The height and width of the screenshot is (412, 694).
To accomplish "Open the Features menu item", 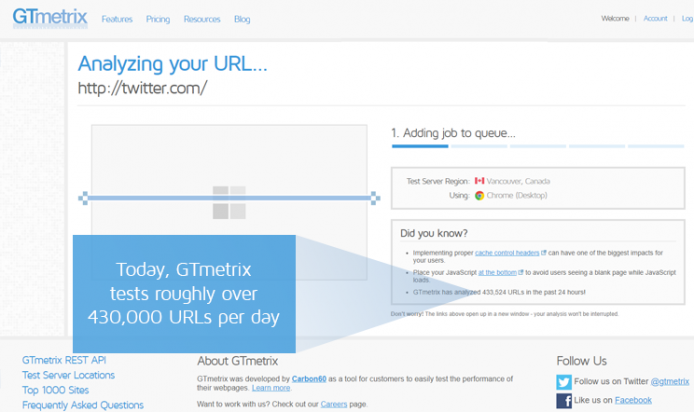I will tap(117, 19).
